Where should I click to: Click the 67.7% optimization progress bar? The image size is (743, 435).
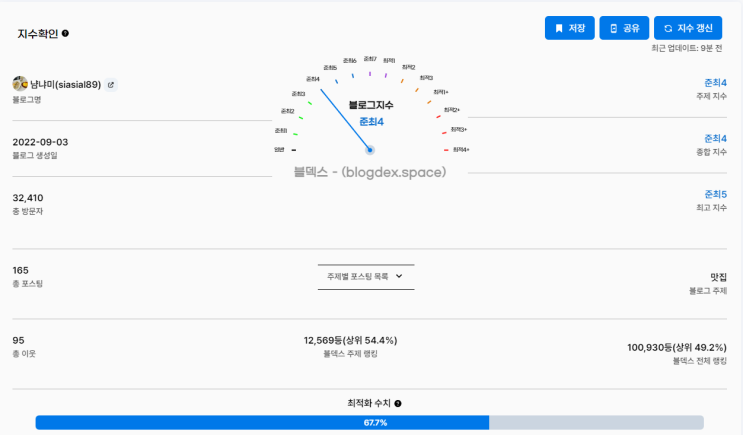point(370,422)
